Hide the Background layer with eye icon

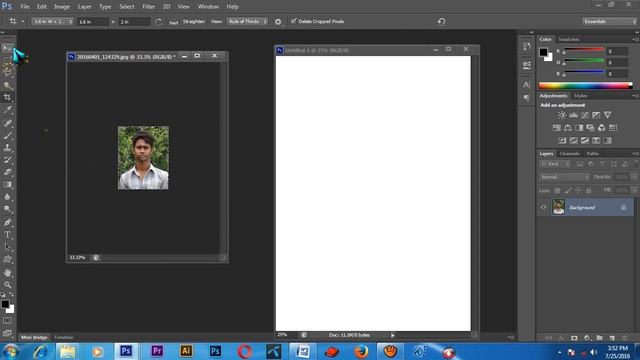point(543,207)
